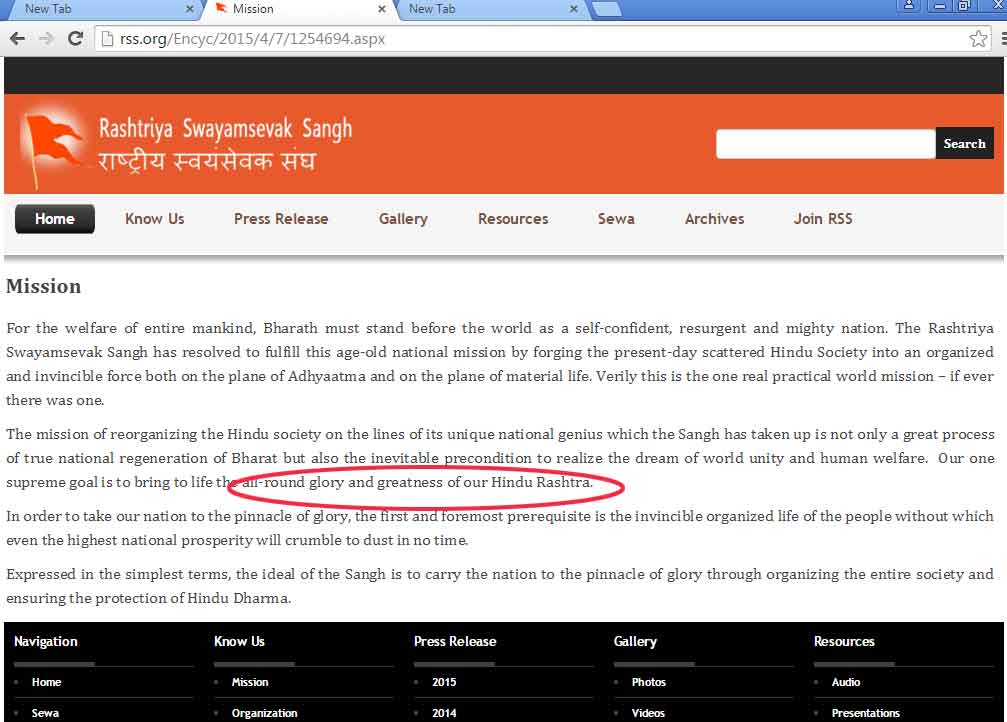The width and height of the screenshot is (1007, 722).
Task: Click the paragraph starting 'For the welfare'
Action: coord(500,364)
